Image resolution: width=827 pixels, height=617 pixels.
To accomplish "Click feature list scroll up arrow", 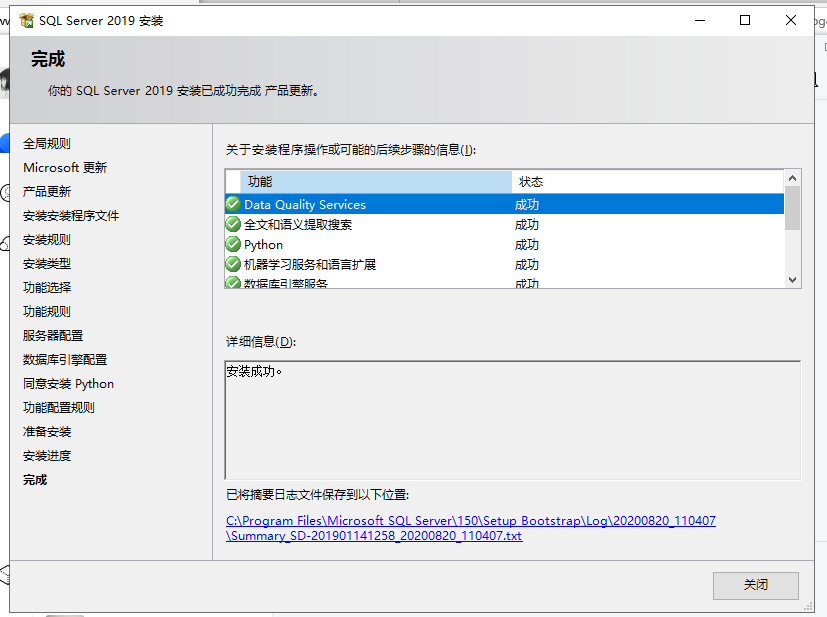I will (792, 178).
